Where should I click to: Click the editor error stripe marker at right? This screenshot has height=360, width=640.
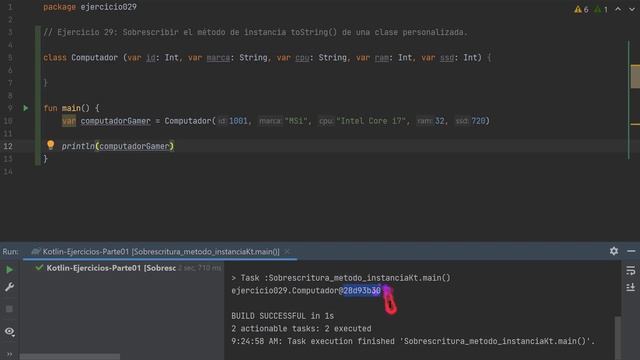[x=635, y=76]
